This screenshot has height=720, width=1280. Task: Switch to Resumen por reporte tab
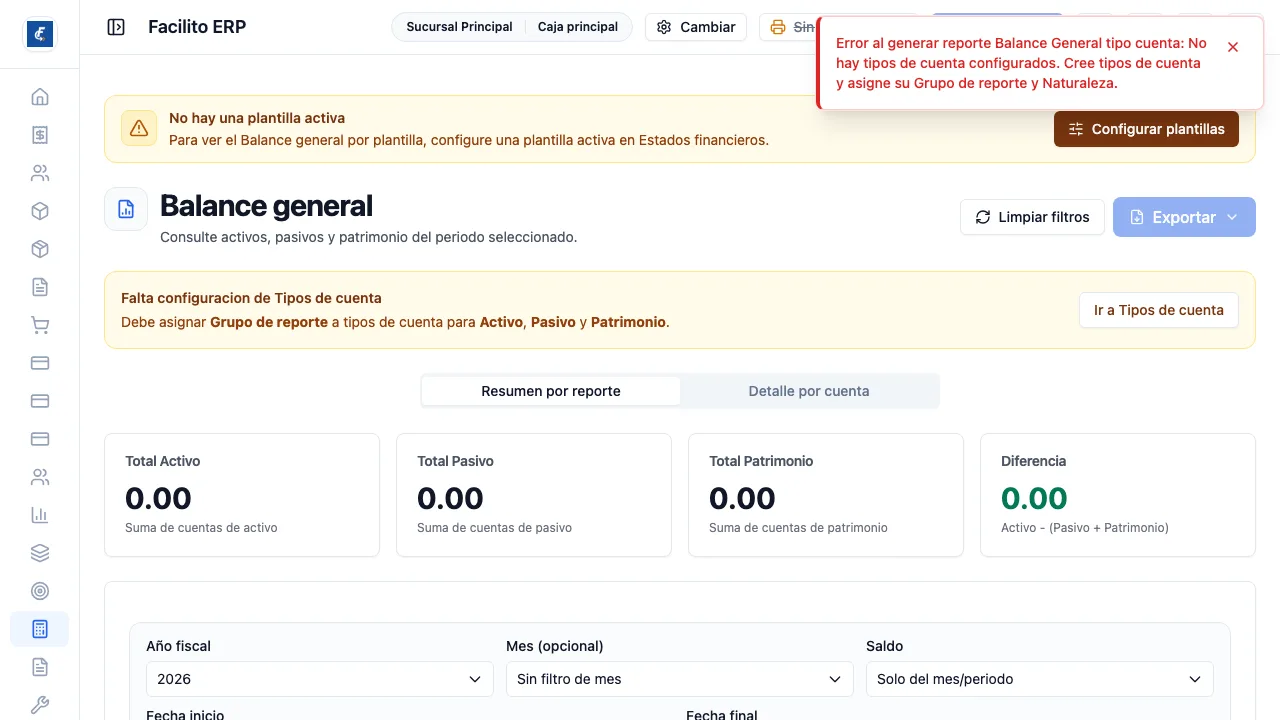point(551,391)
